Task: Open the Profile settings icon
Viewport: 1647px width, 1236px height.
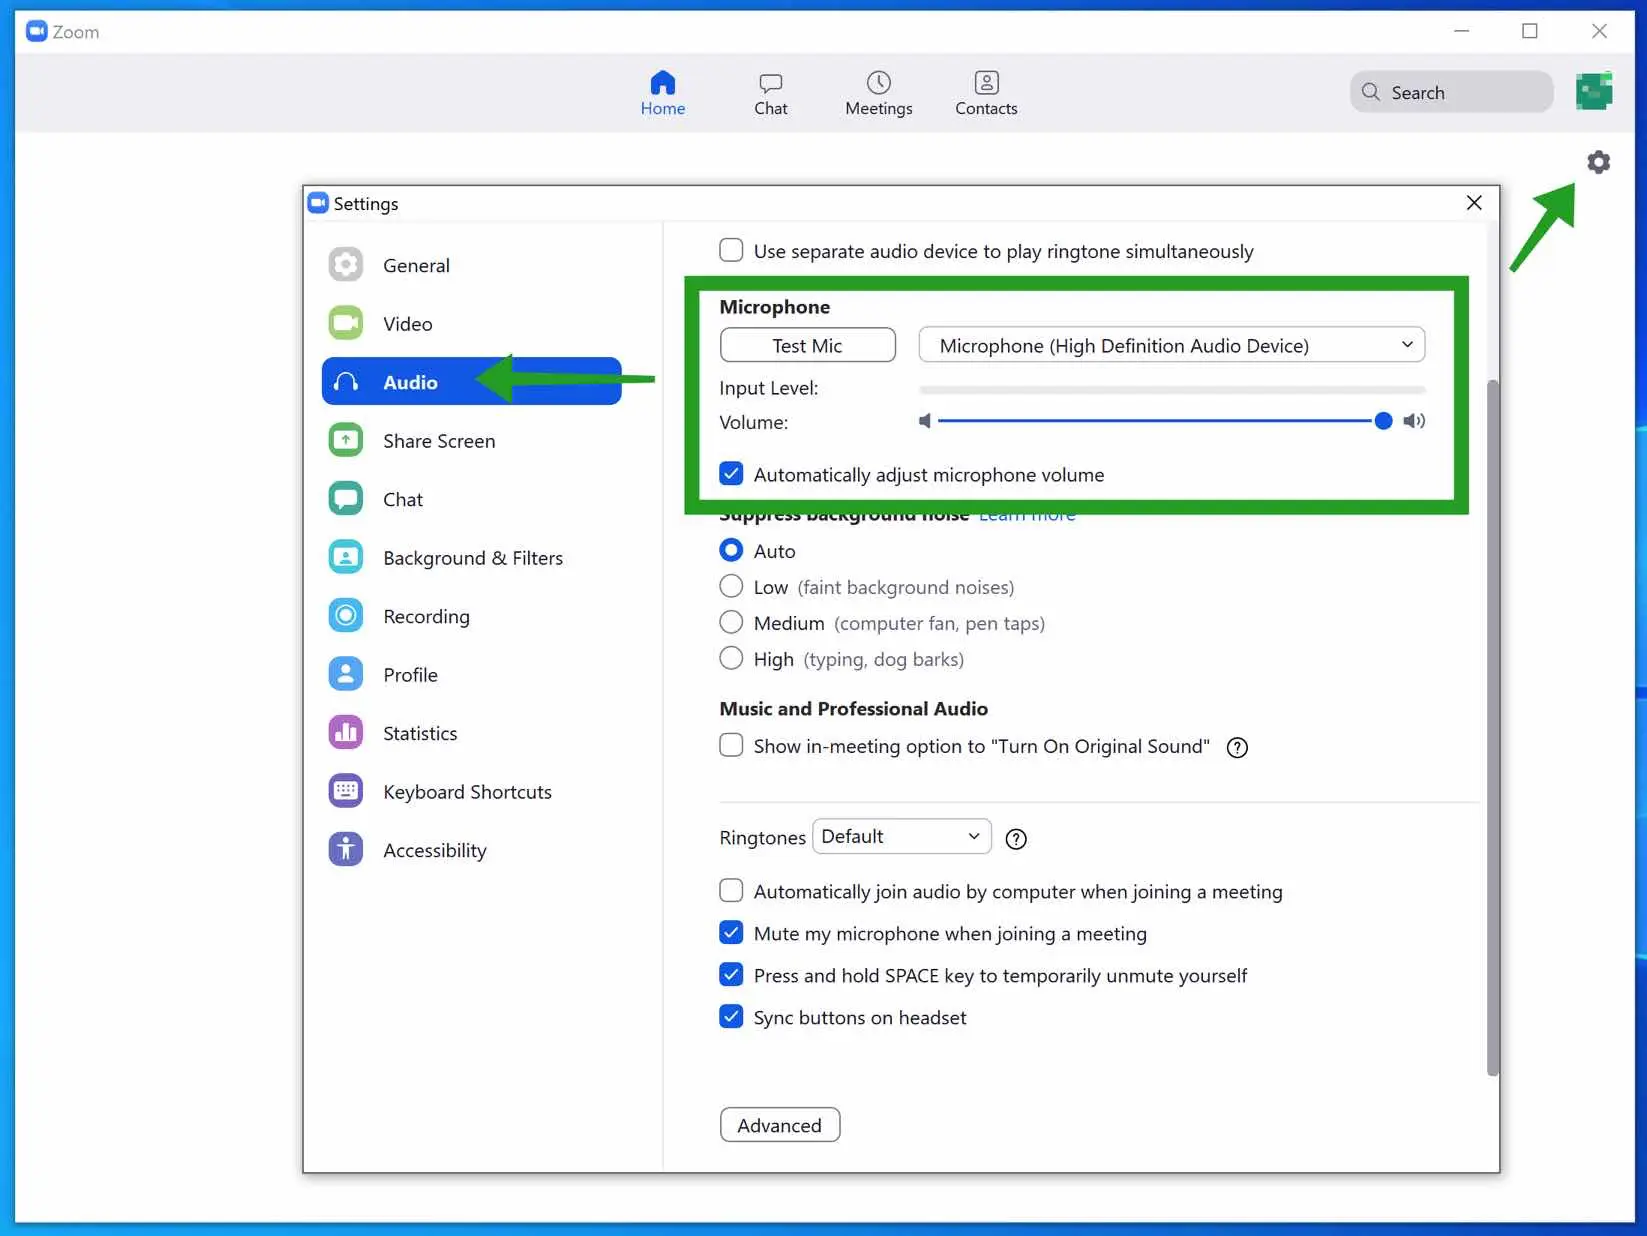Action: pyautogui.click(x=346, y=674)
